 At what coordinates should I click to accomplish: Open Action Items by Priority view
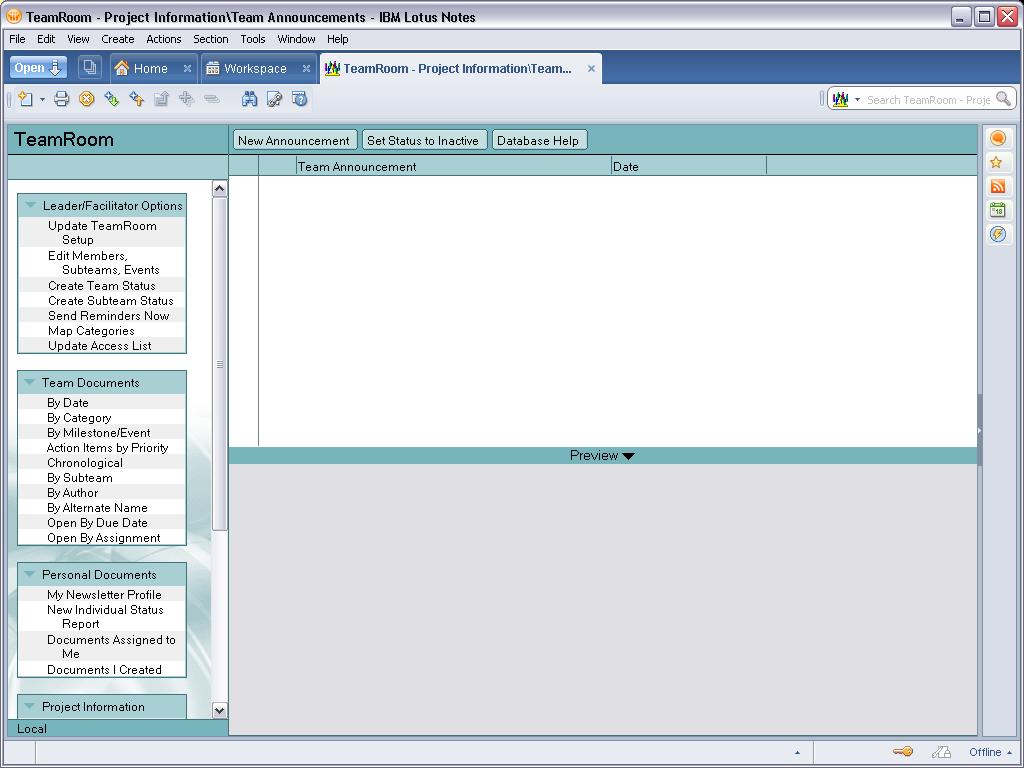coord(108,447)
